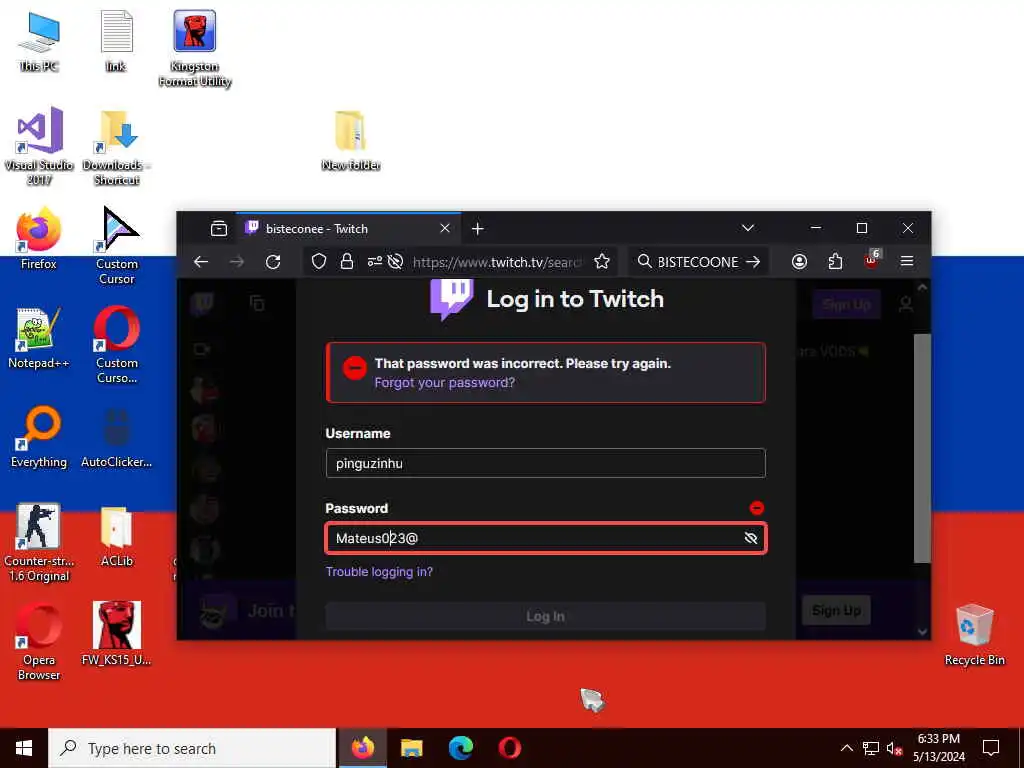Bookmark this page with star icon
This screenshot has width=1024, height=768.
tap(601, 262)
